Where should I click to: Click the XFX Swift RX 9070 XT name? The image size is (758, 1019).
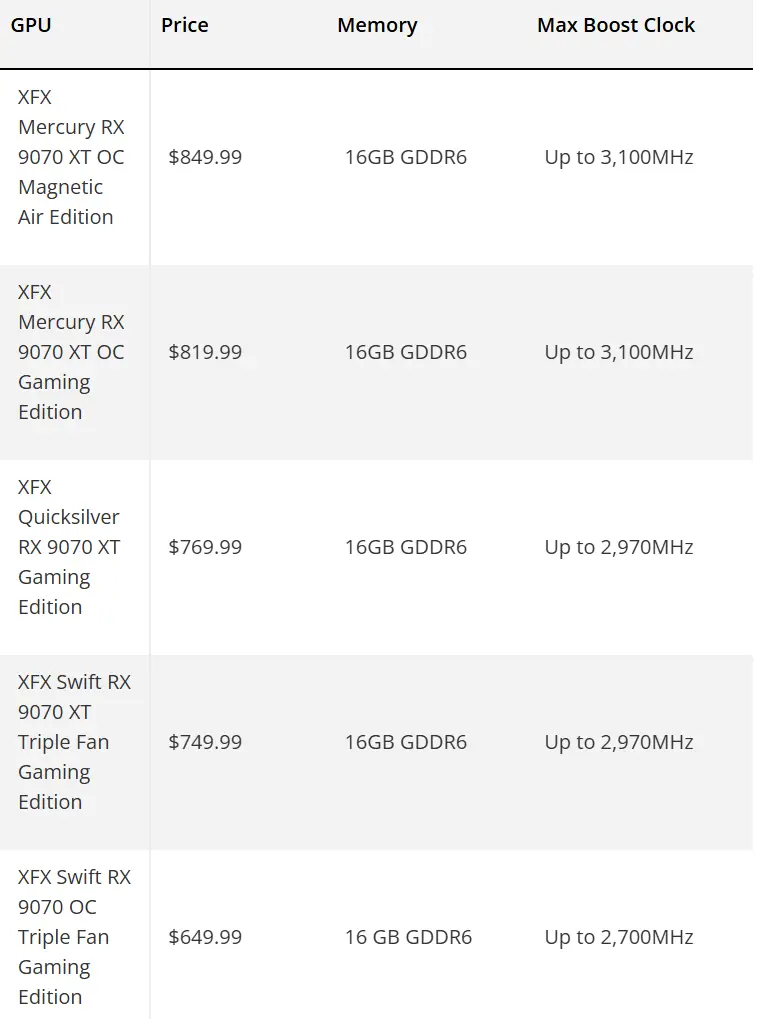point(74,742)
